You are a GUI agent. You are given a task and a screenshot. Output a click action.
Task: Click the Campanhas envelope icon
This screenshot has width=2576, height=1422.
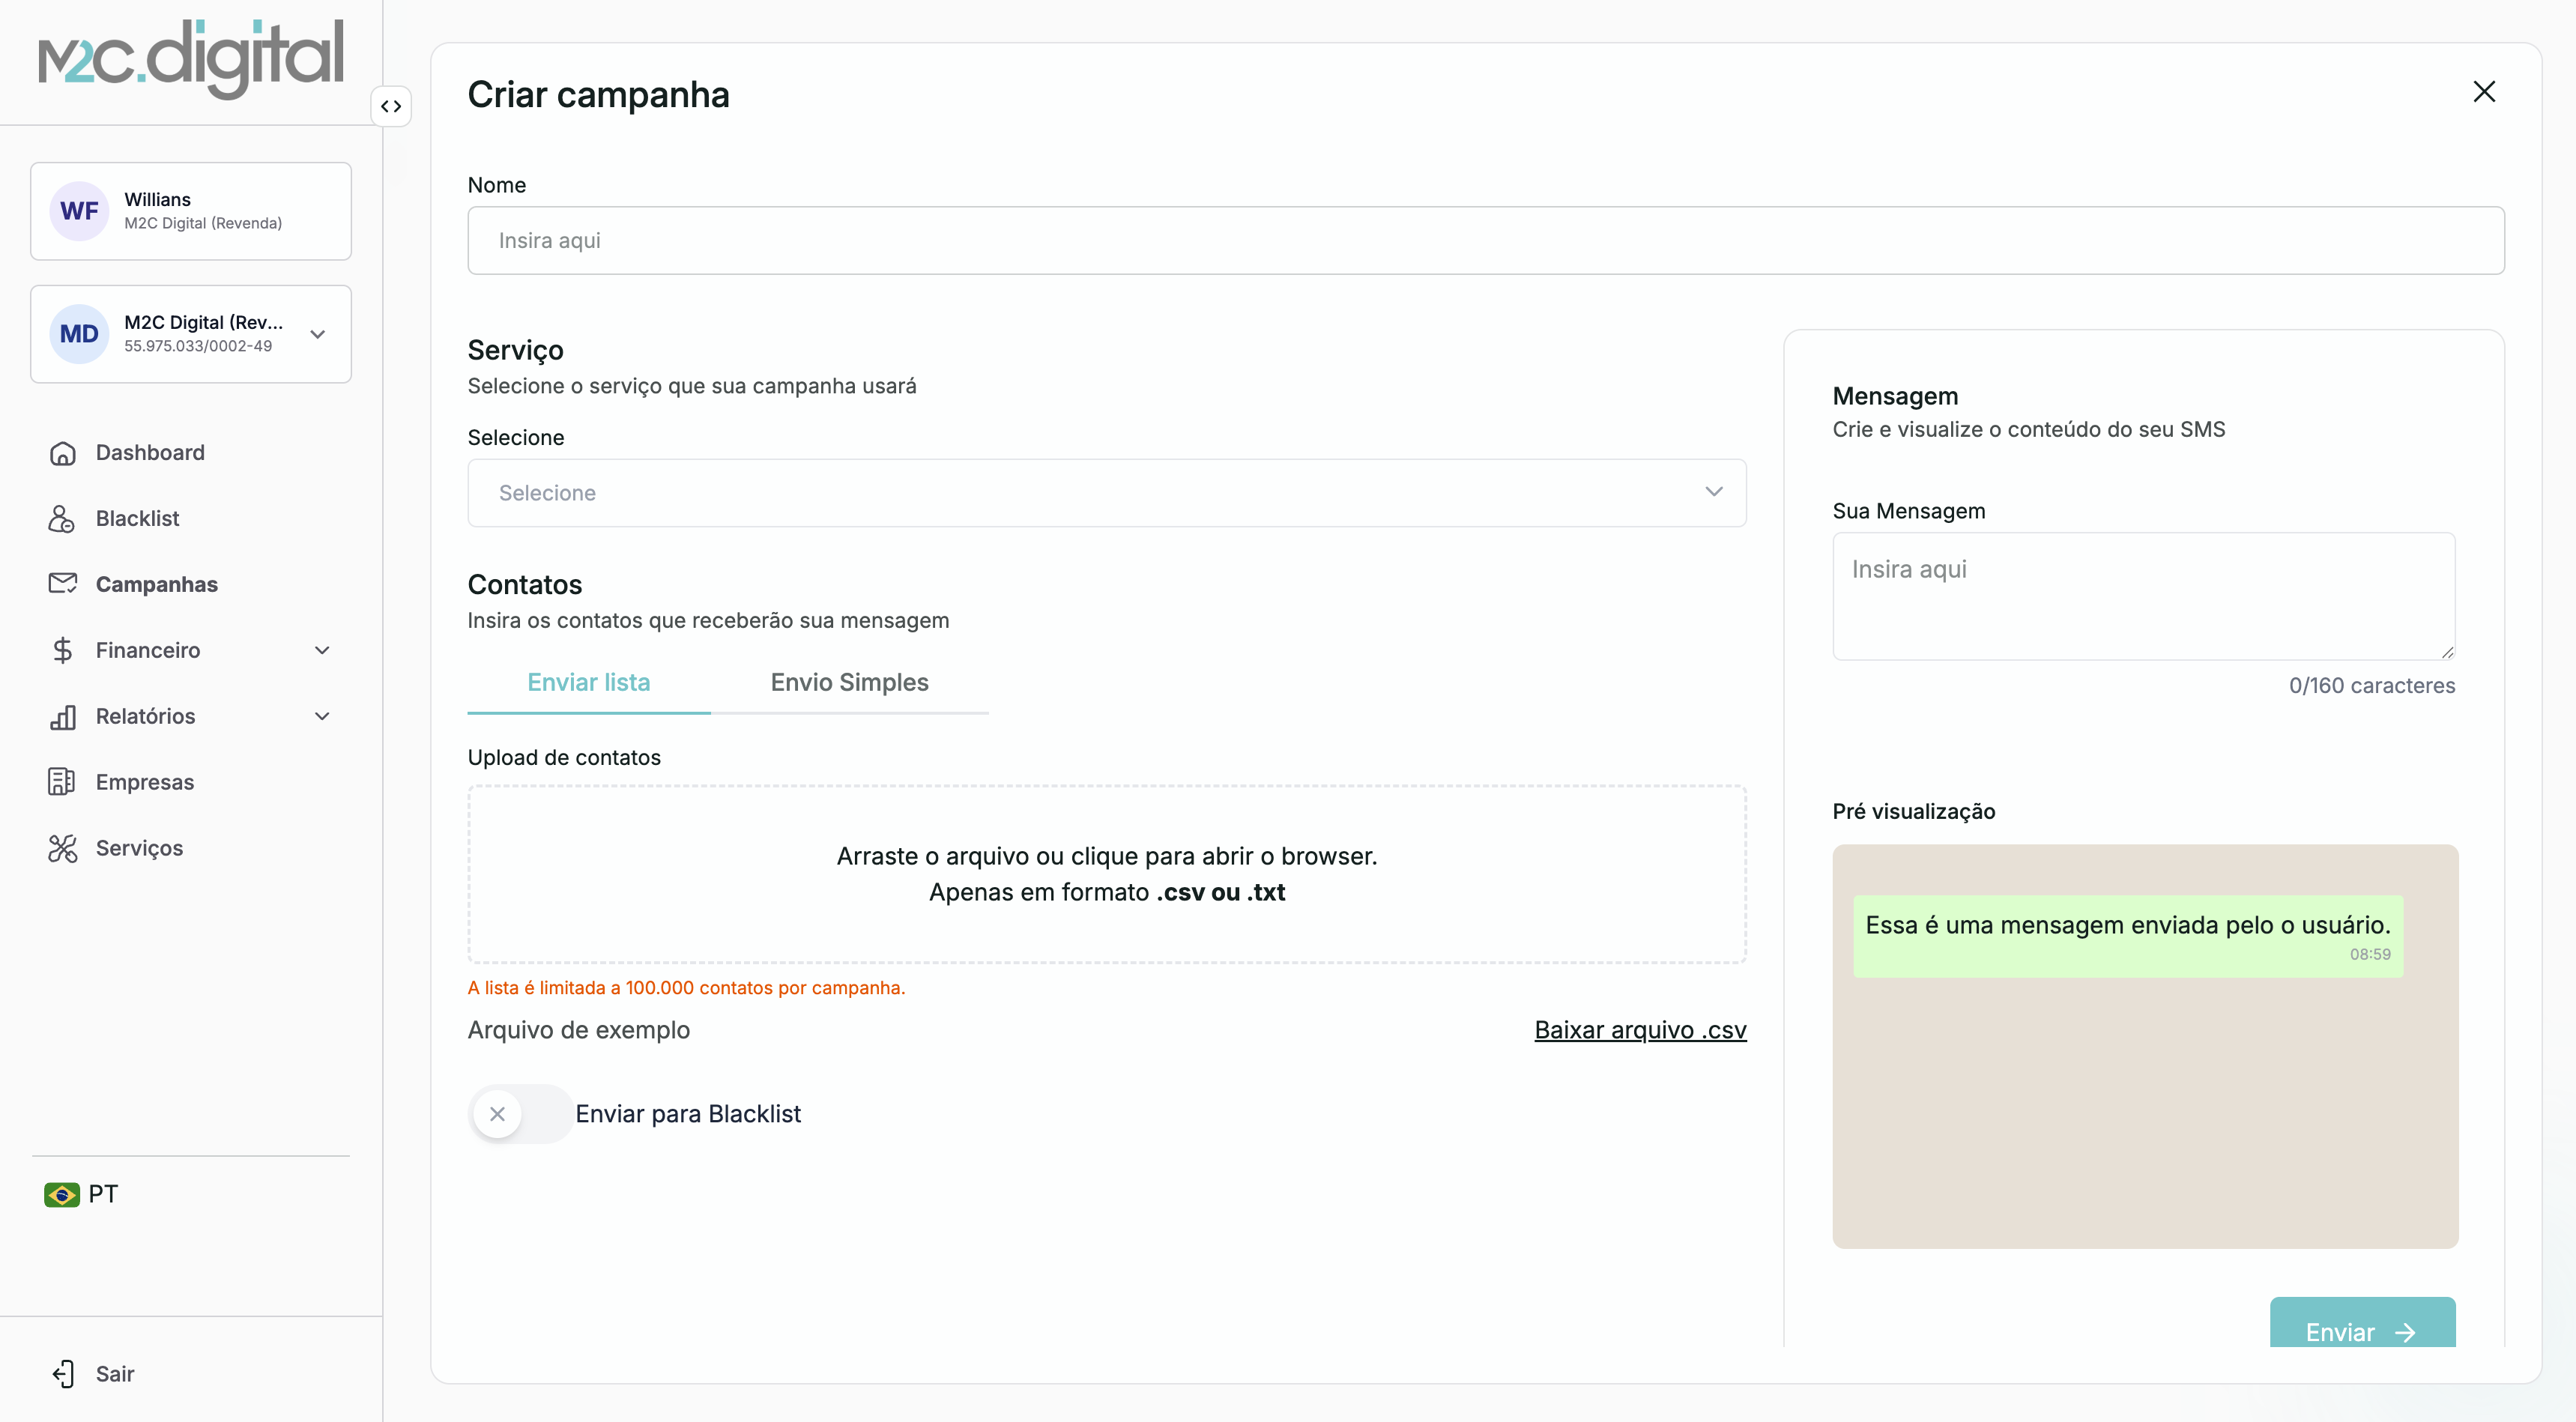[x=62, y=584]
